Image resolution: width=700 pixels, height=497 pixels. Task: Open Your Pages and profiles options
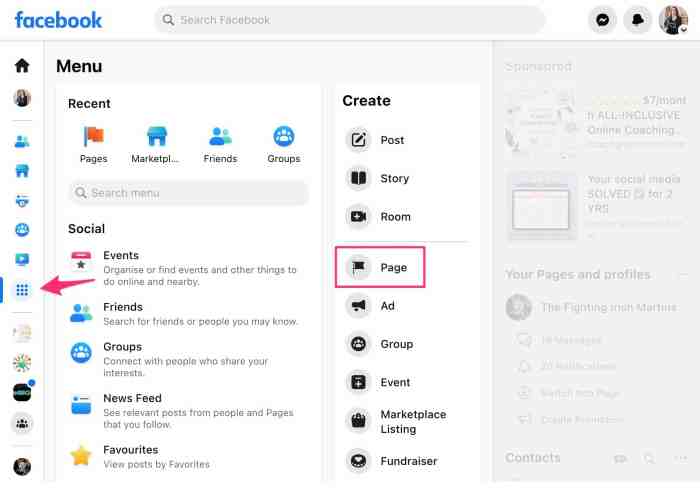[x=682, y=275]
